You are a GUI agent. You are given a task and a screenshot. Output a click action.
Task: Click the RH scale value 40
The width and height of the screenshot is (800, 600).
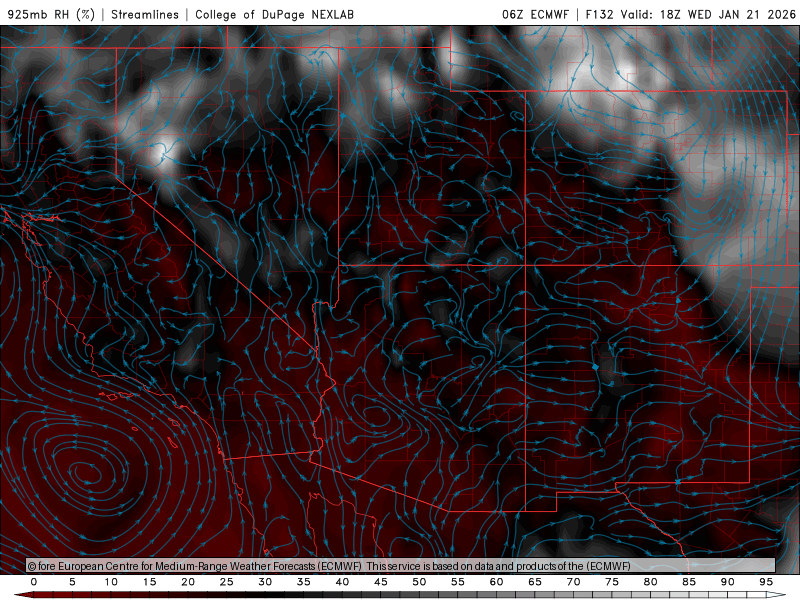pos(342,582)
